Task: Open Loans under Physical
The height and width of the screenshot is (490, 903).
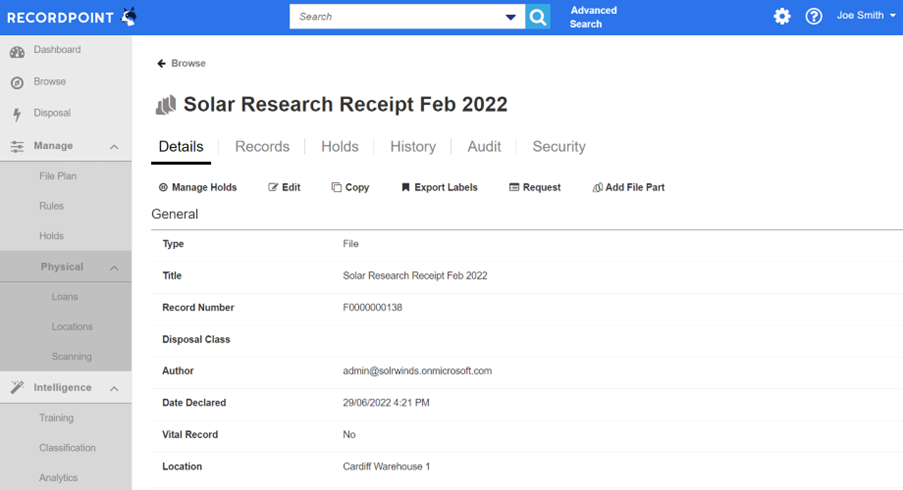Action: click(x=64, y=297)
